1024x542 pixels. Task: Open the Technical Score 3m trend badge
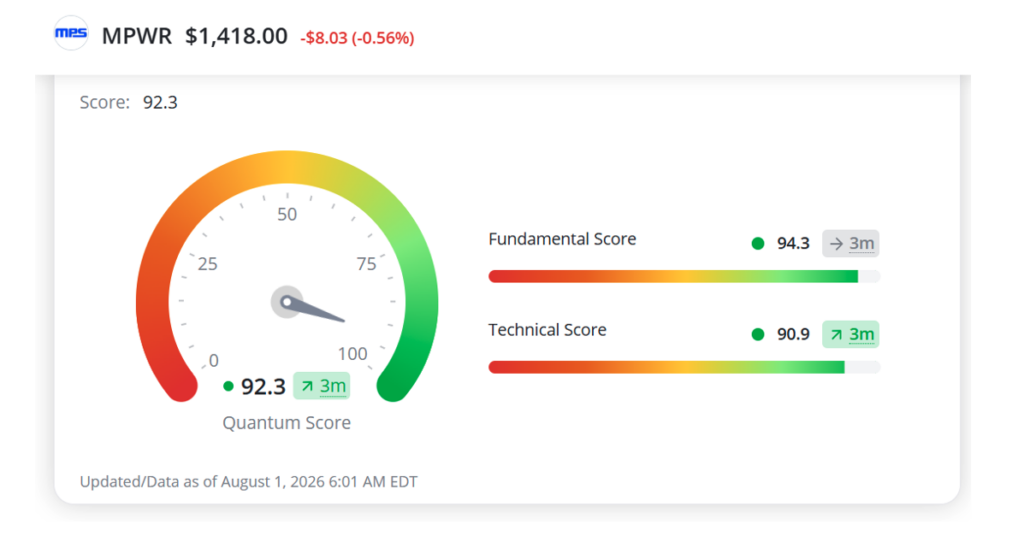coord(850,334)
